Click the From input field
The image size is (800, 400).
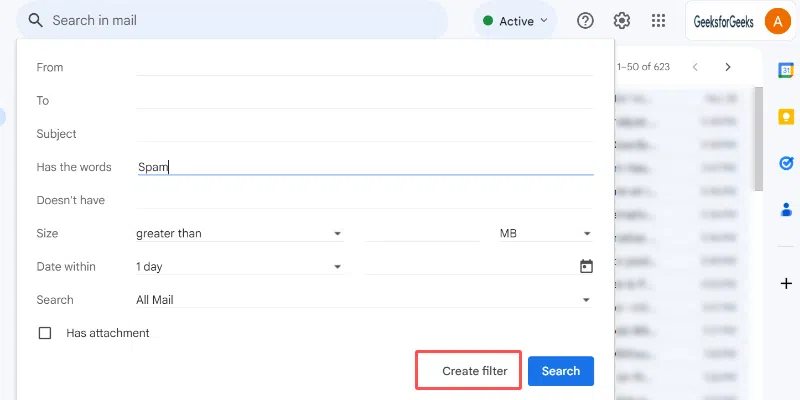click(364, 67)
